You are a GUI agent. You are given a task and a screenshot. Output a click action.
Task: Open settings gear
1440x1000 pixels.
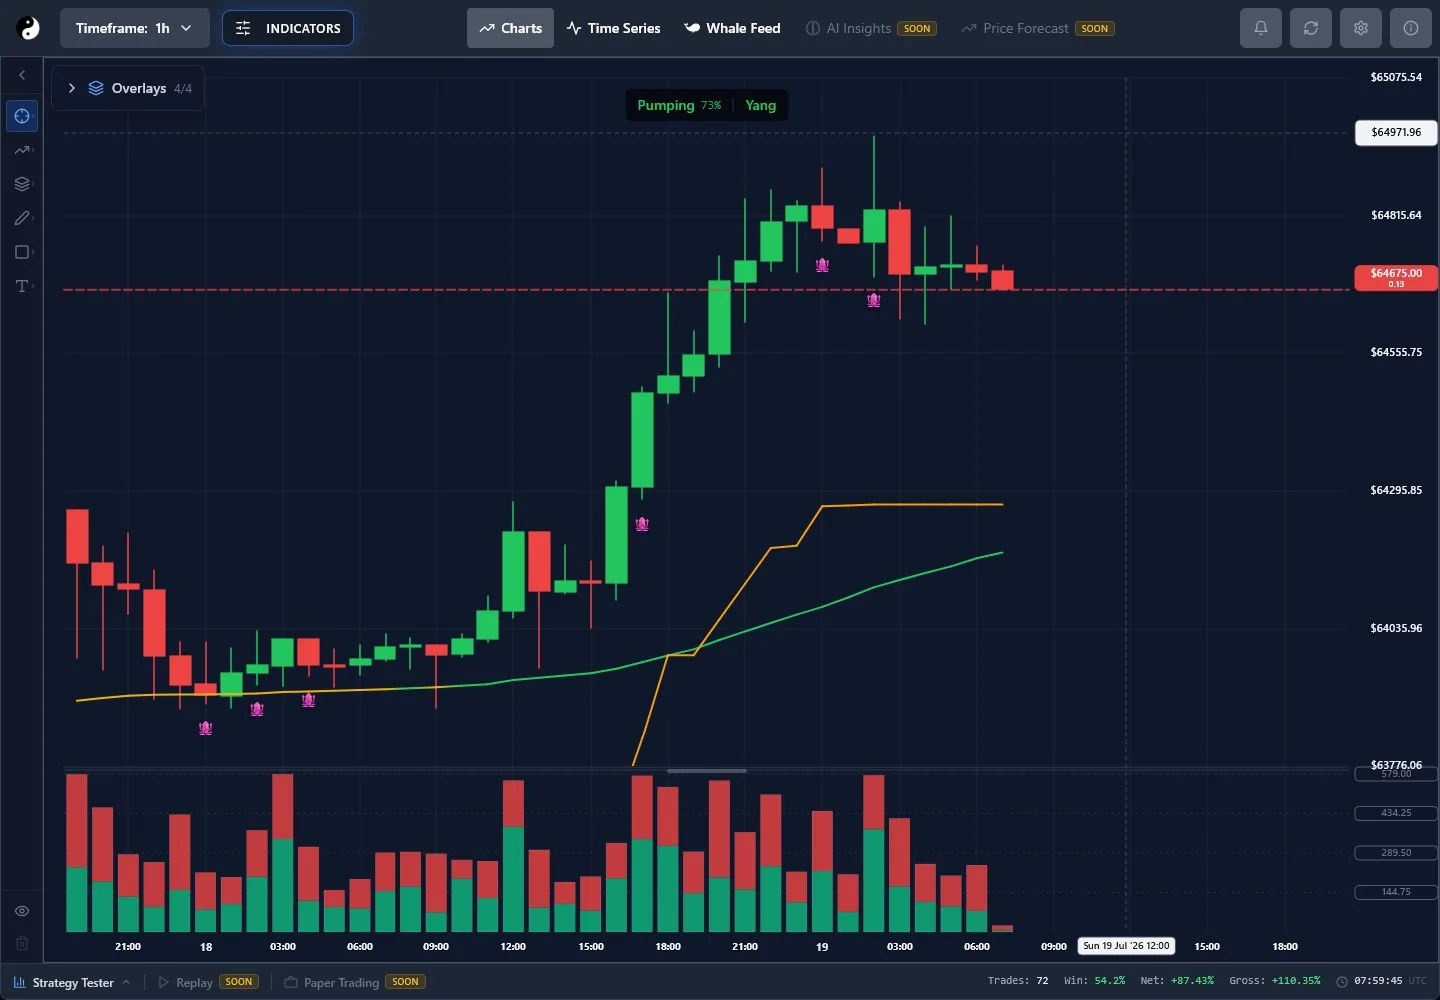pos(1361,28)
